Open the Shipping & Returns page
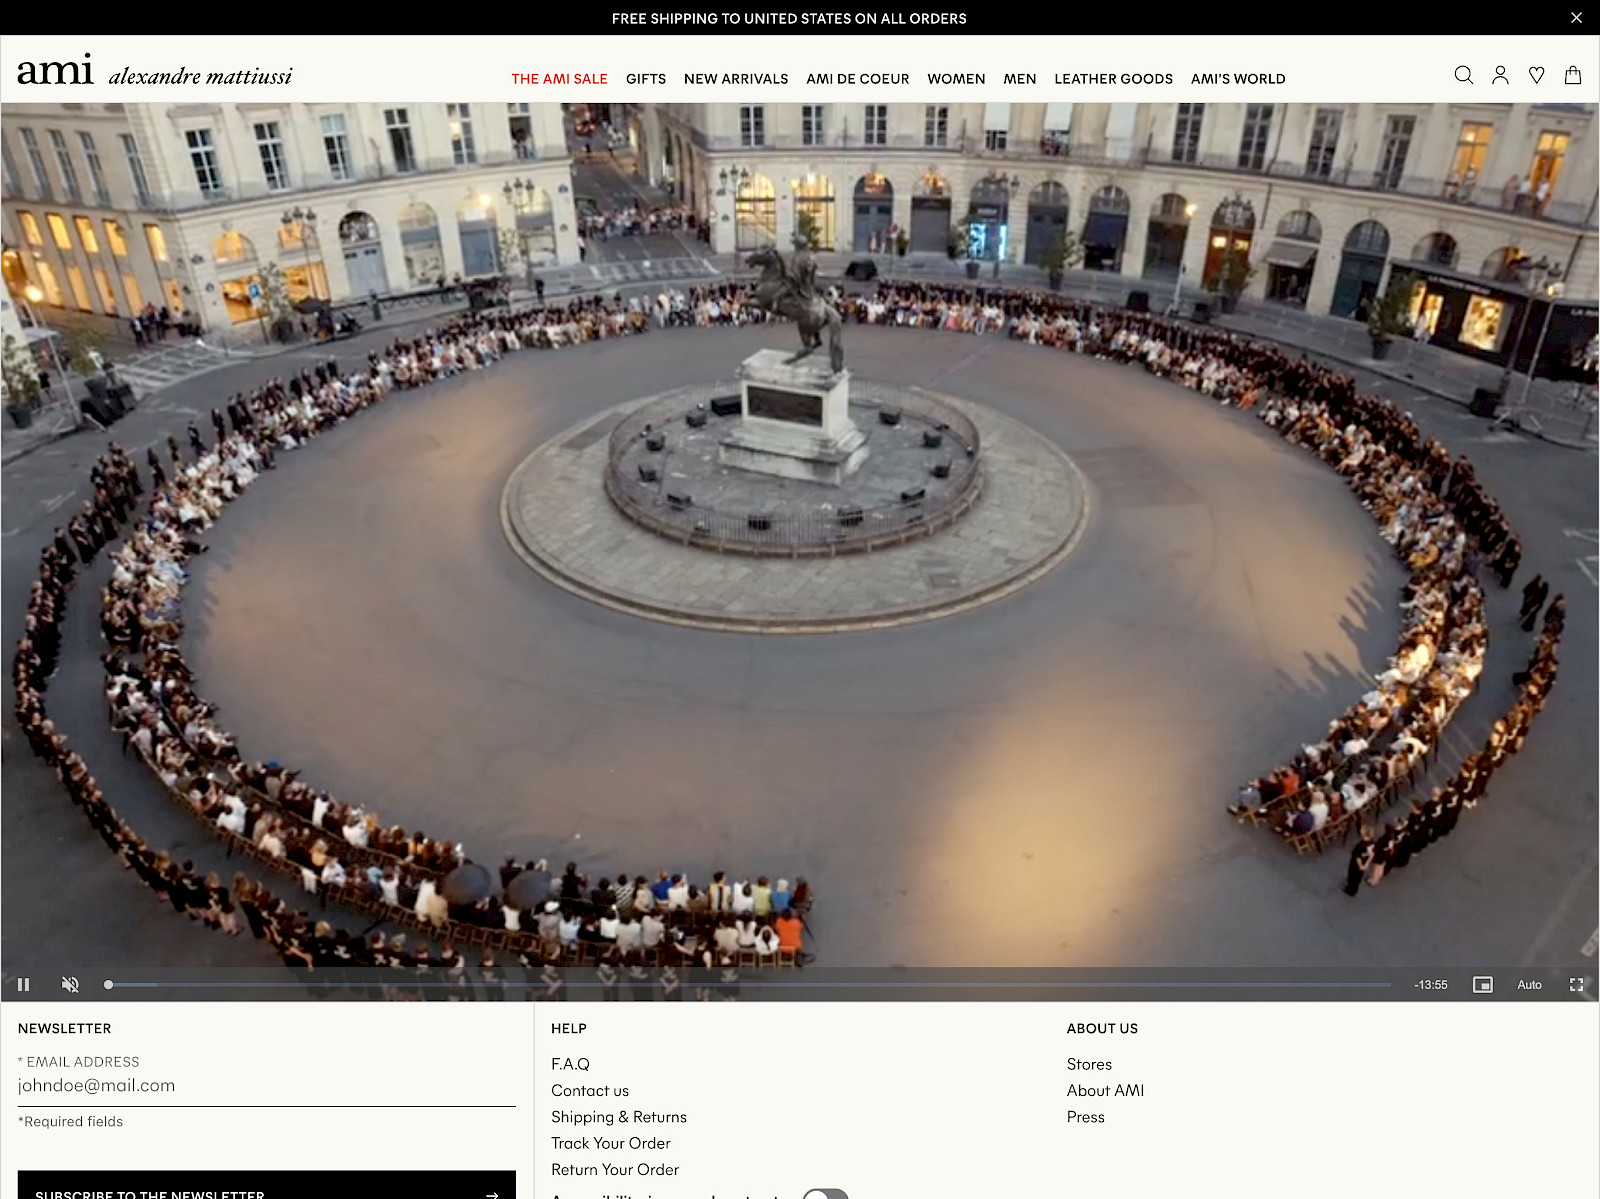The image size is (1600, 1199). 618,1117
